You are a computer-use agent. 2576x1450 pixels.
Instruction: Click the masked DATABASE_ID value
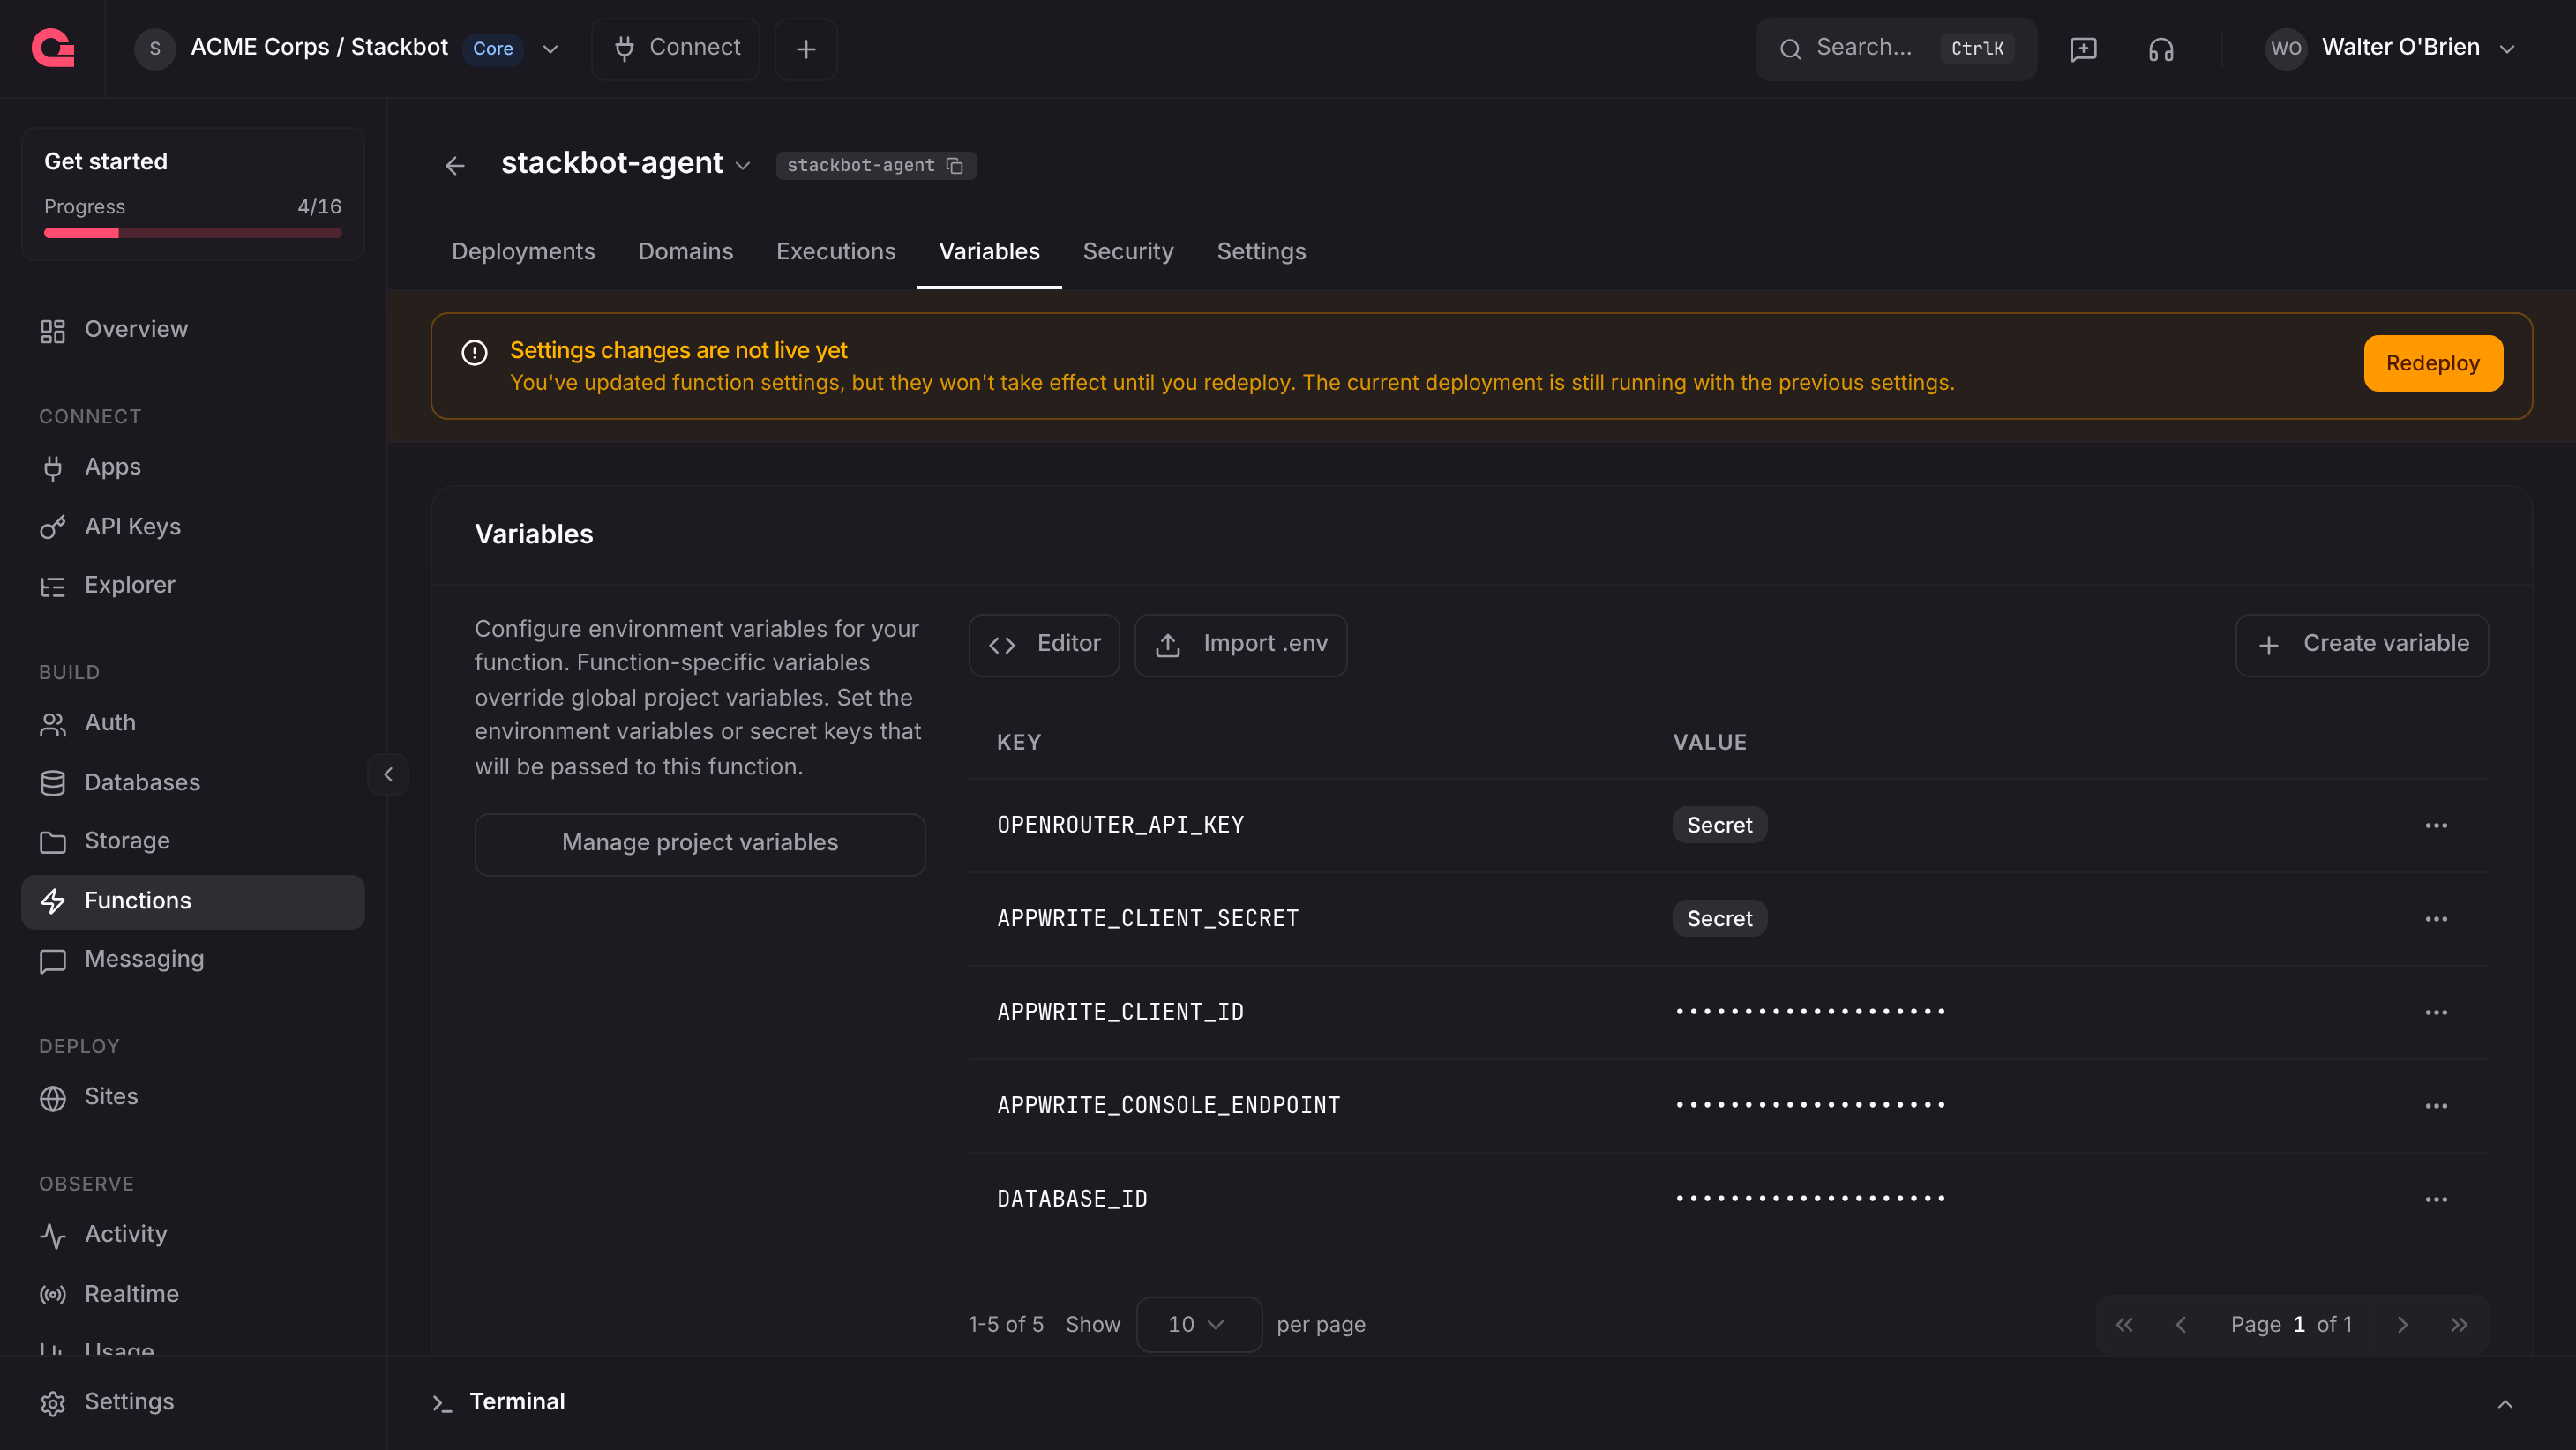(1810, 1199)
